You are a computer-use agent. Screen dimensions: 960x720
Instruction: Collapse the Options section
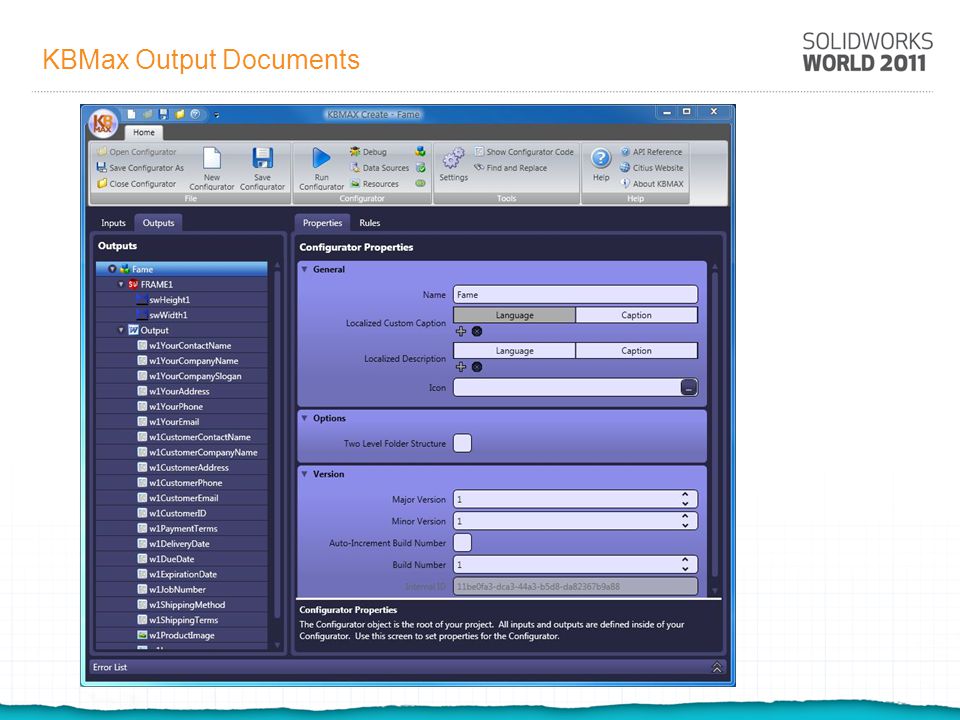[x=304, y=418]
